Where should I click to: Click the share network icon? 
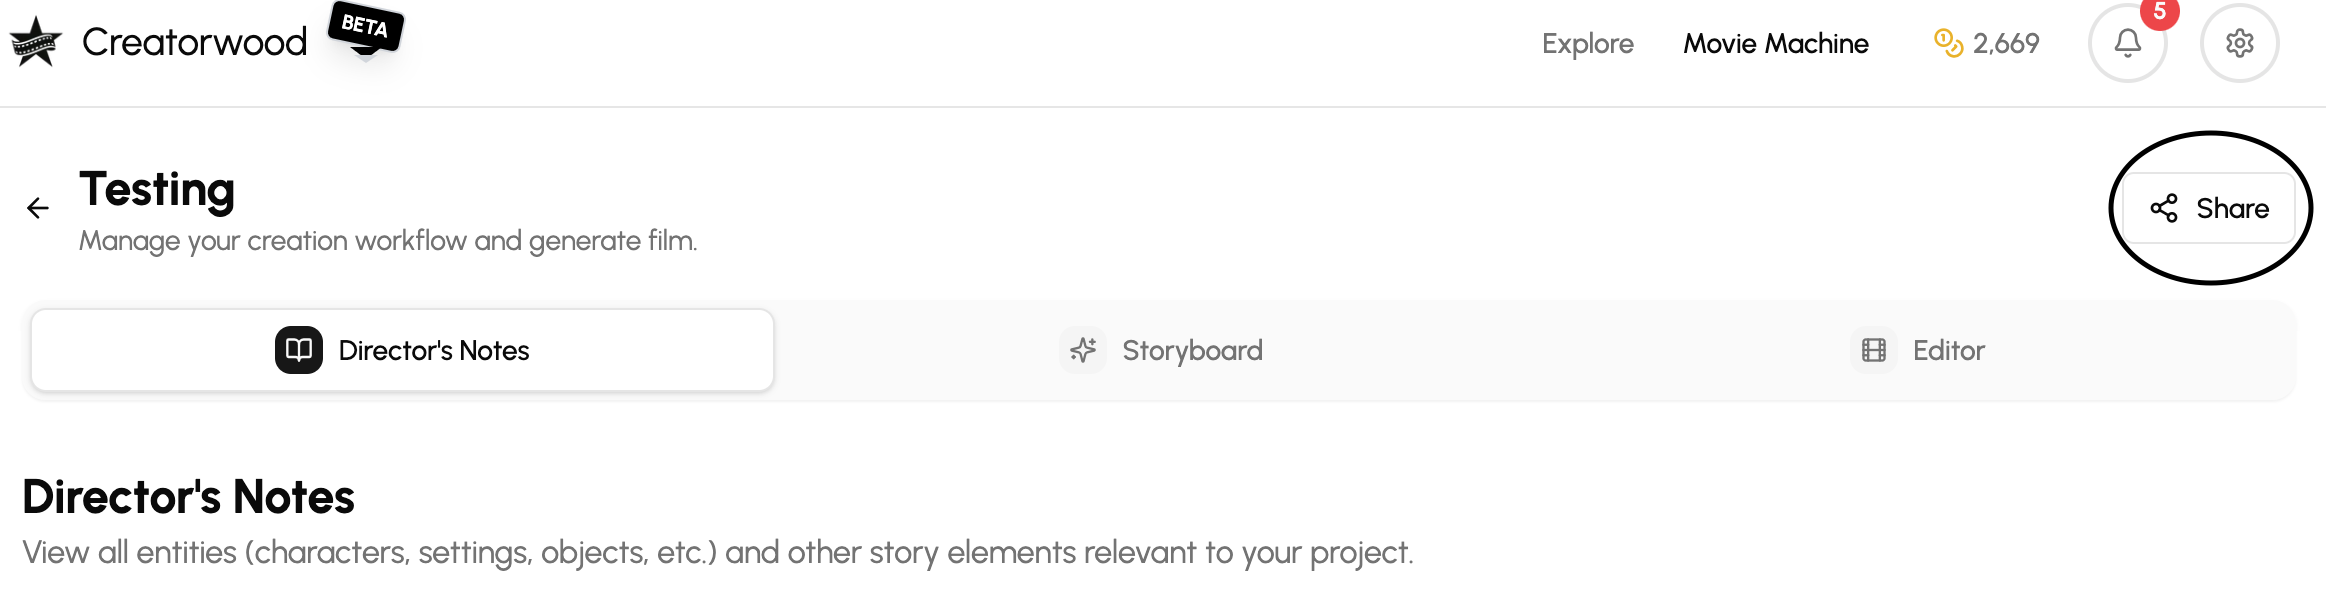point(2164,208)
